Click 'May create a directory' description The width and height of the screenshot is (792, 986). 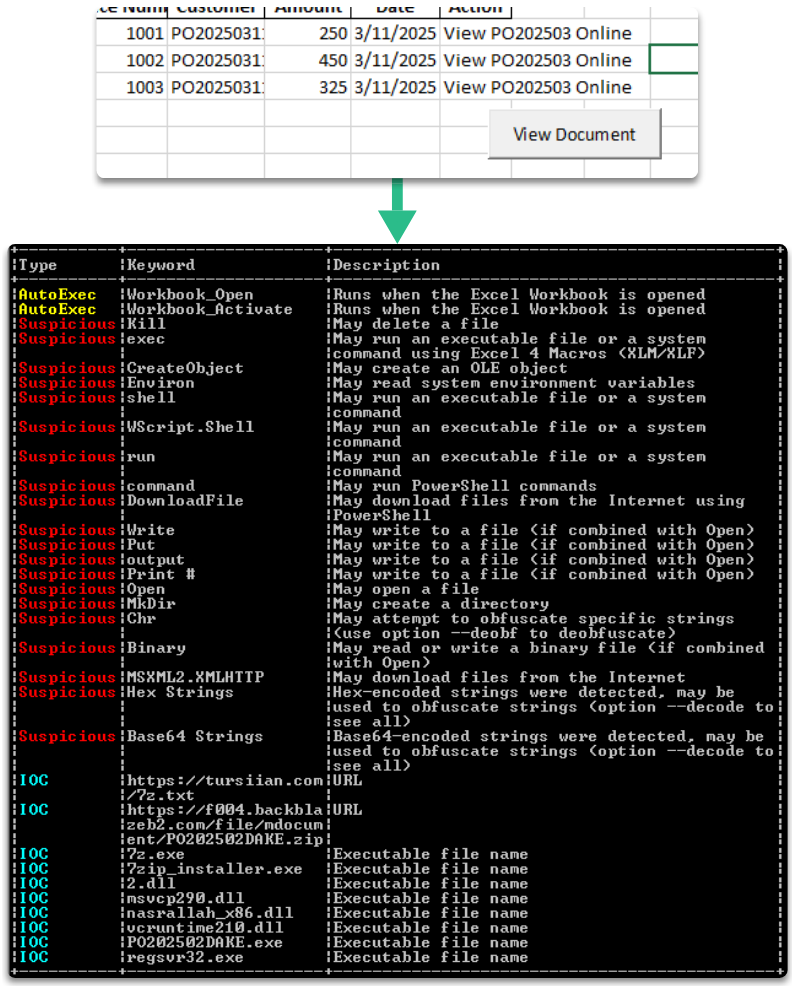click(440, 604)
